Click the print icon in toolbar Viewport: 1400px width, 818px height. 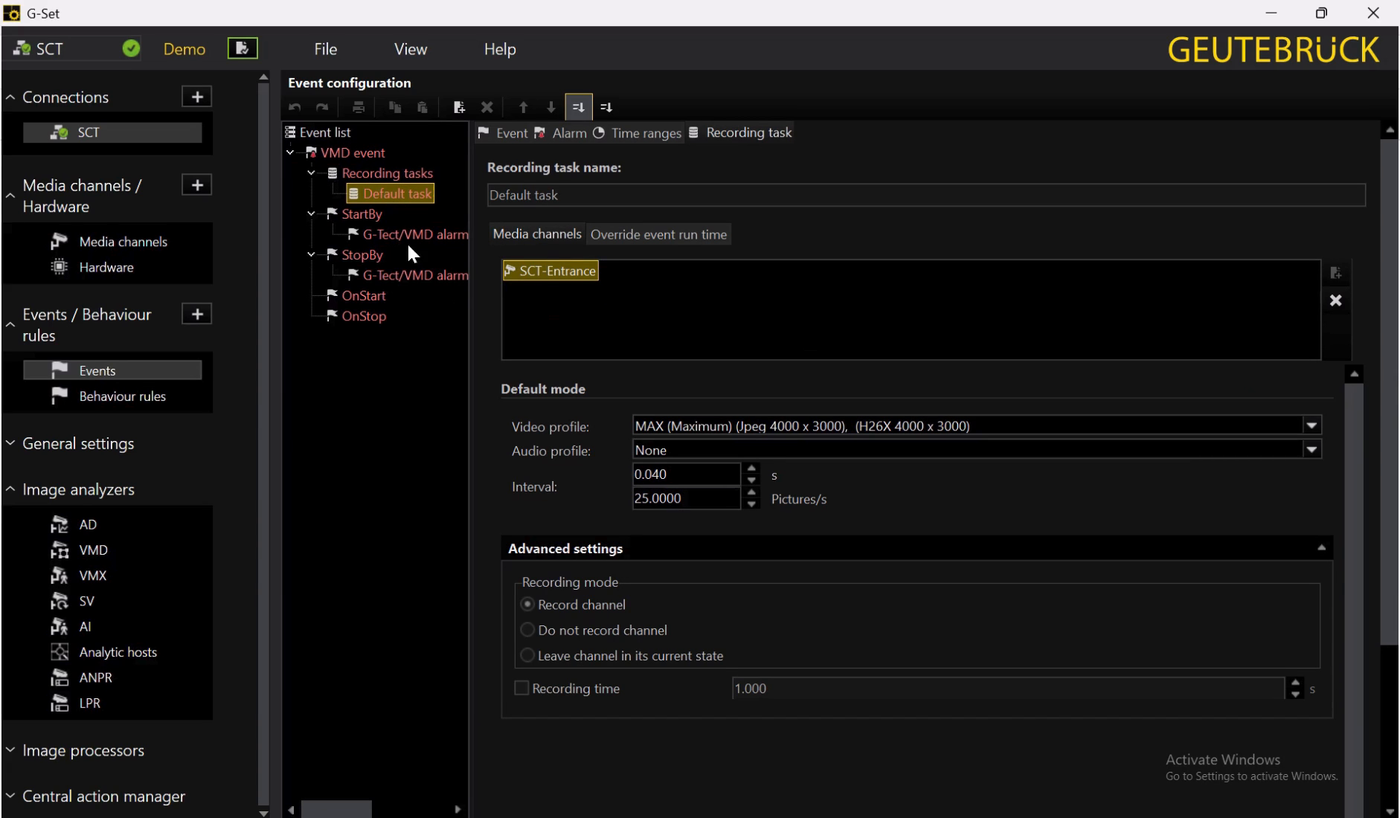(358, 107)
